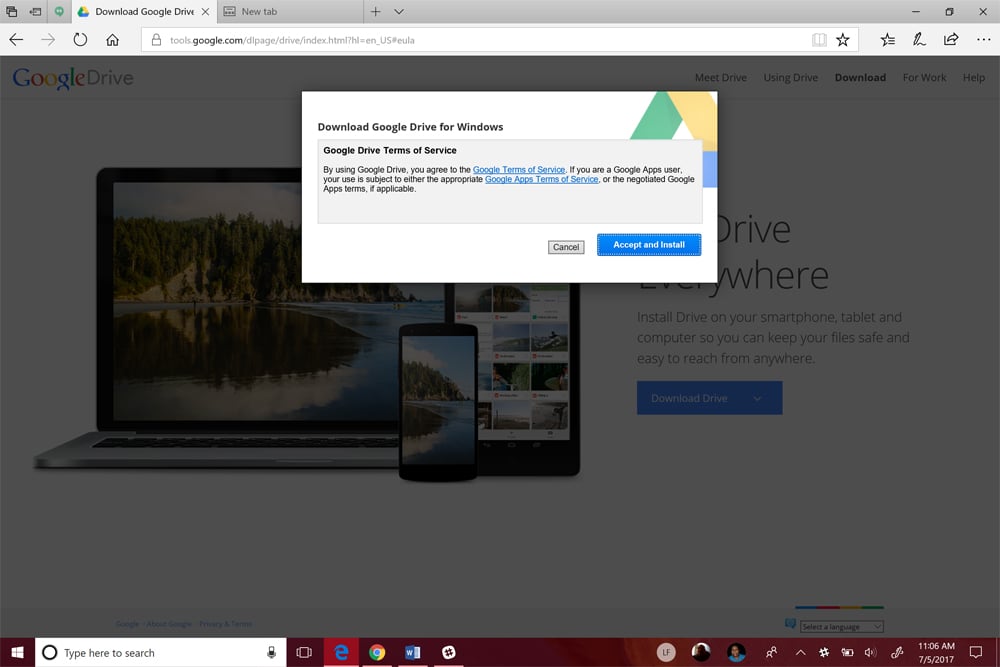Open the Favorites hub icon
This screenshot has width=1000, height=667.
tap(887, 40)
